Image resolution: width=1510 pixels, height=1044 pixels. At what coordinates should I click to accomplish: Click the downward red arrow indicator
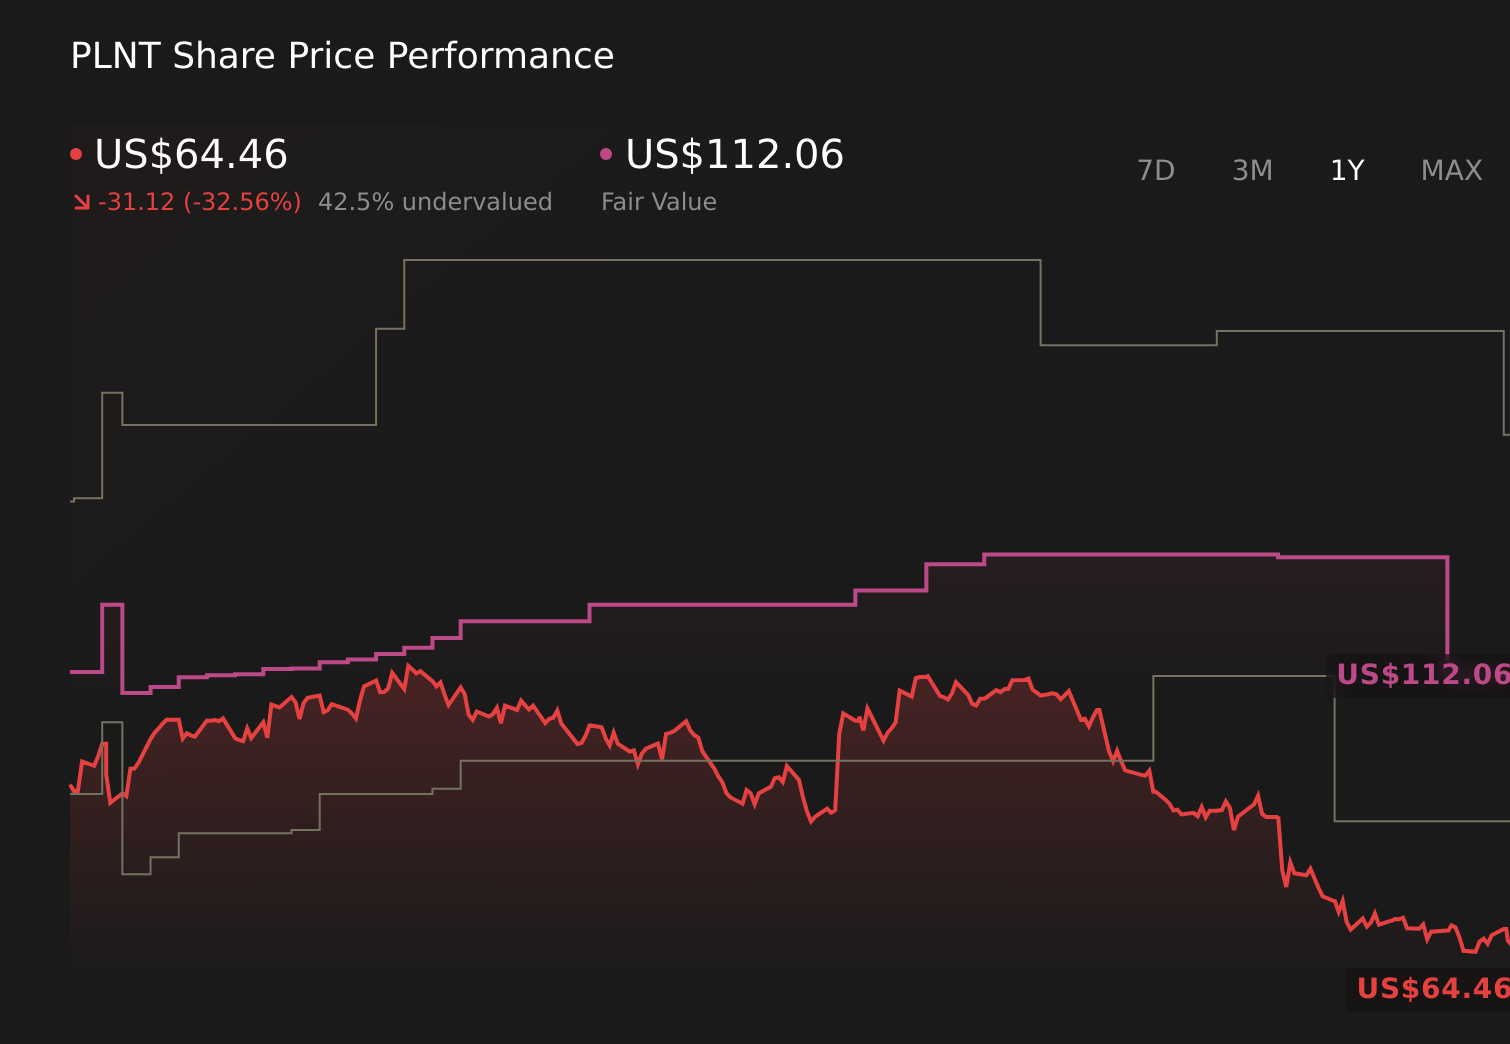[82, 201]
